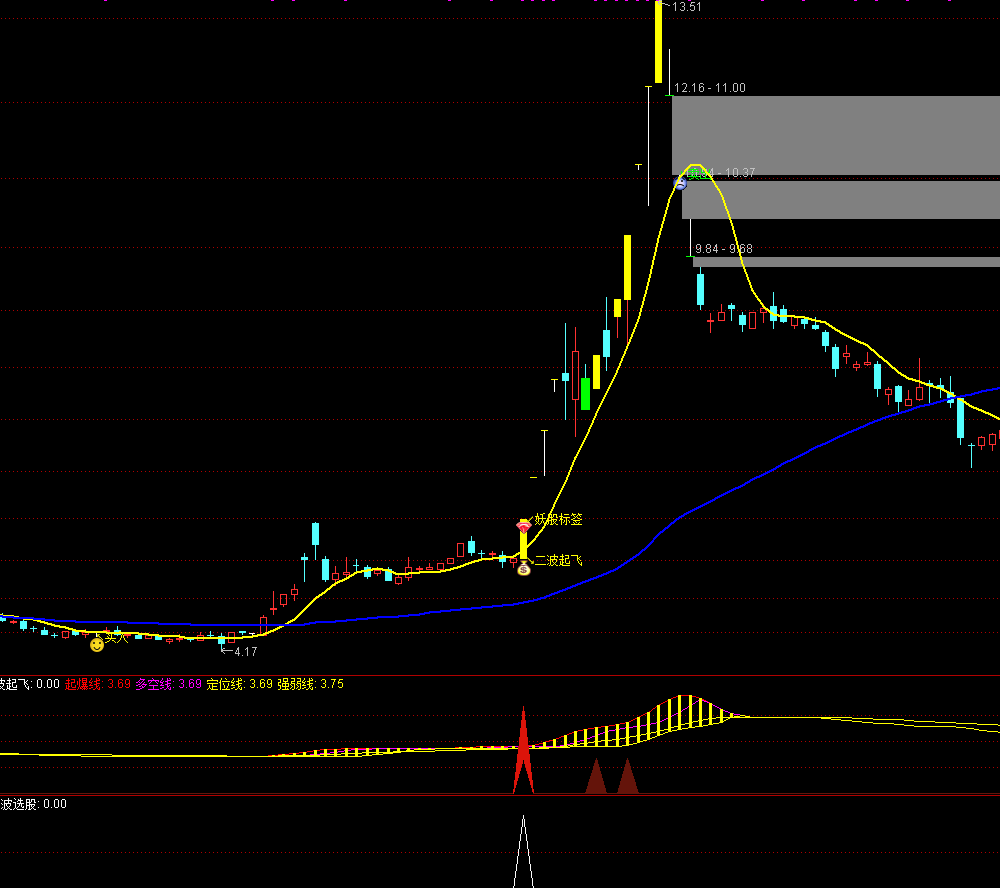
Task: Select the 定位线 indicator label
Action: pos(225,684)
